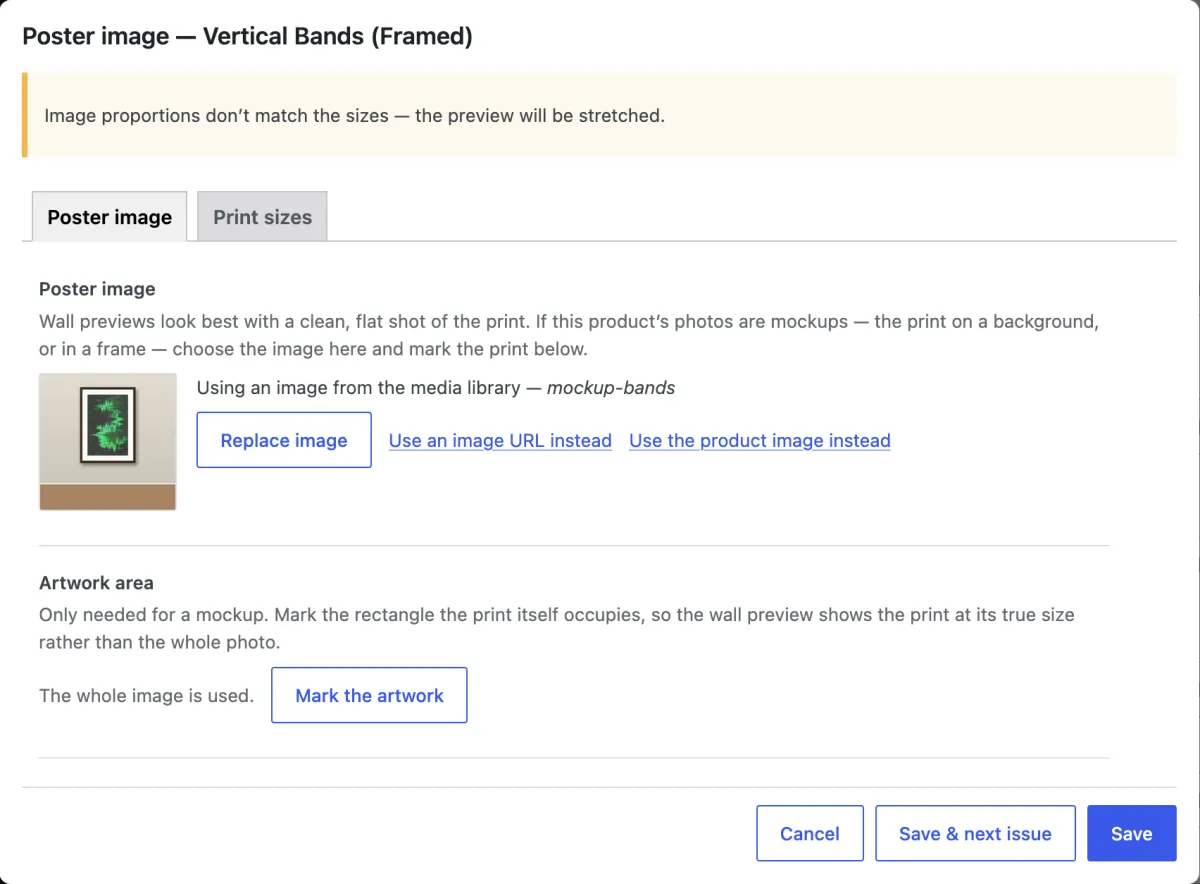This screenshot has width=1200, height=884.
Task: Click the Mark the artwork button
Action: (369, 695)
